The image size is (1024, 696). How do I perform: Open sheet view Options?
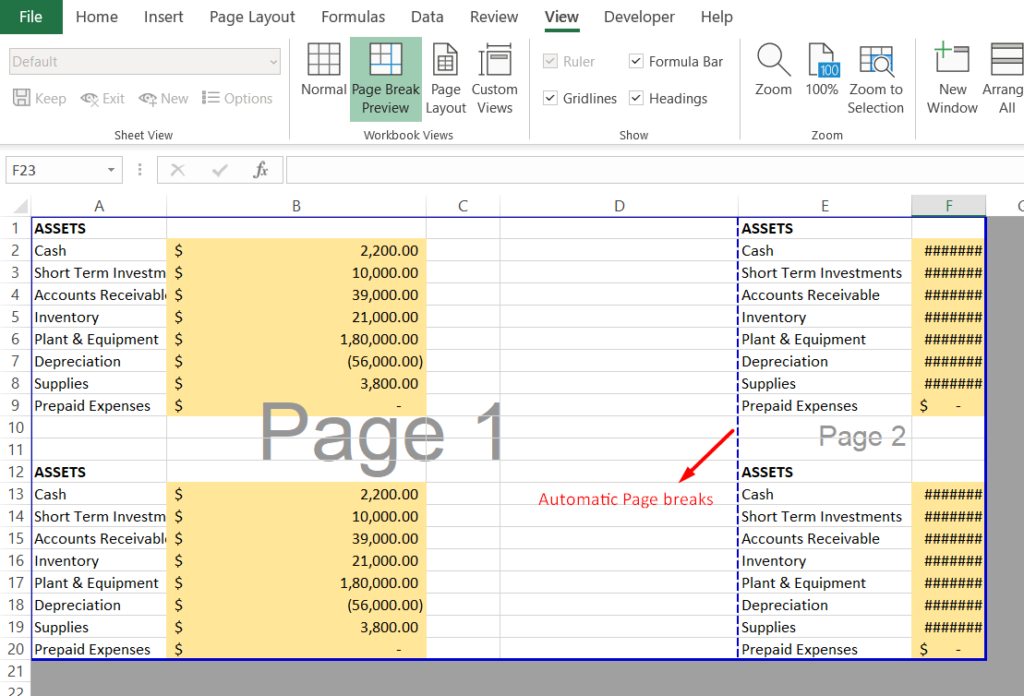click(237, 98)
